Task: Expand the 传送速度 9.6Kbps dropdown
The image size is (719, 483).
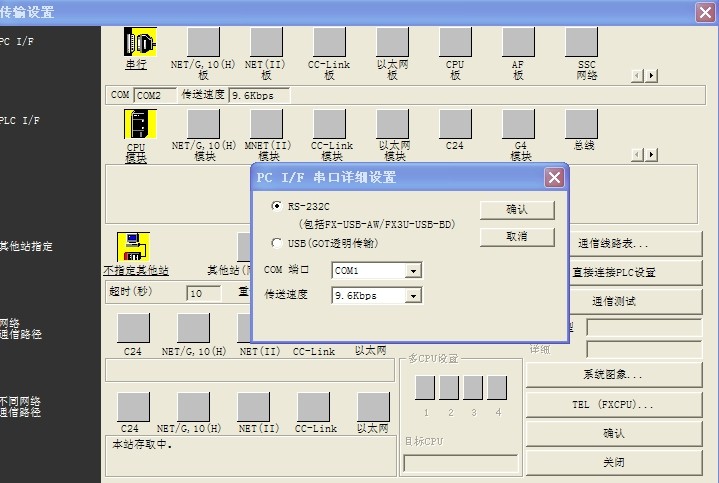Action: coord(413,296)
